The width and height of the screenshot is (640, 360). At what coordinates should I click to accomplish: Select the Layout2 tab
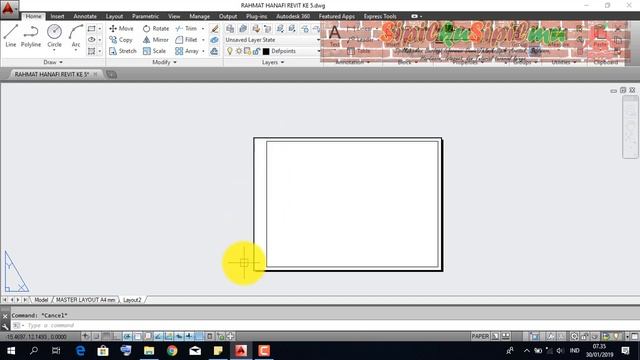[132, 300]
